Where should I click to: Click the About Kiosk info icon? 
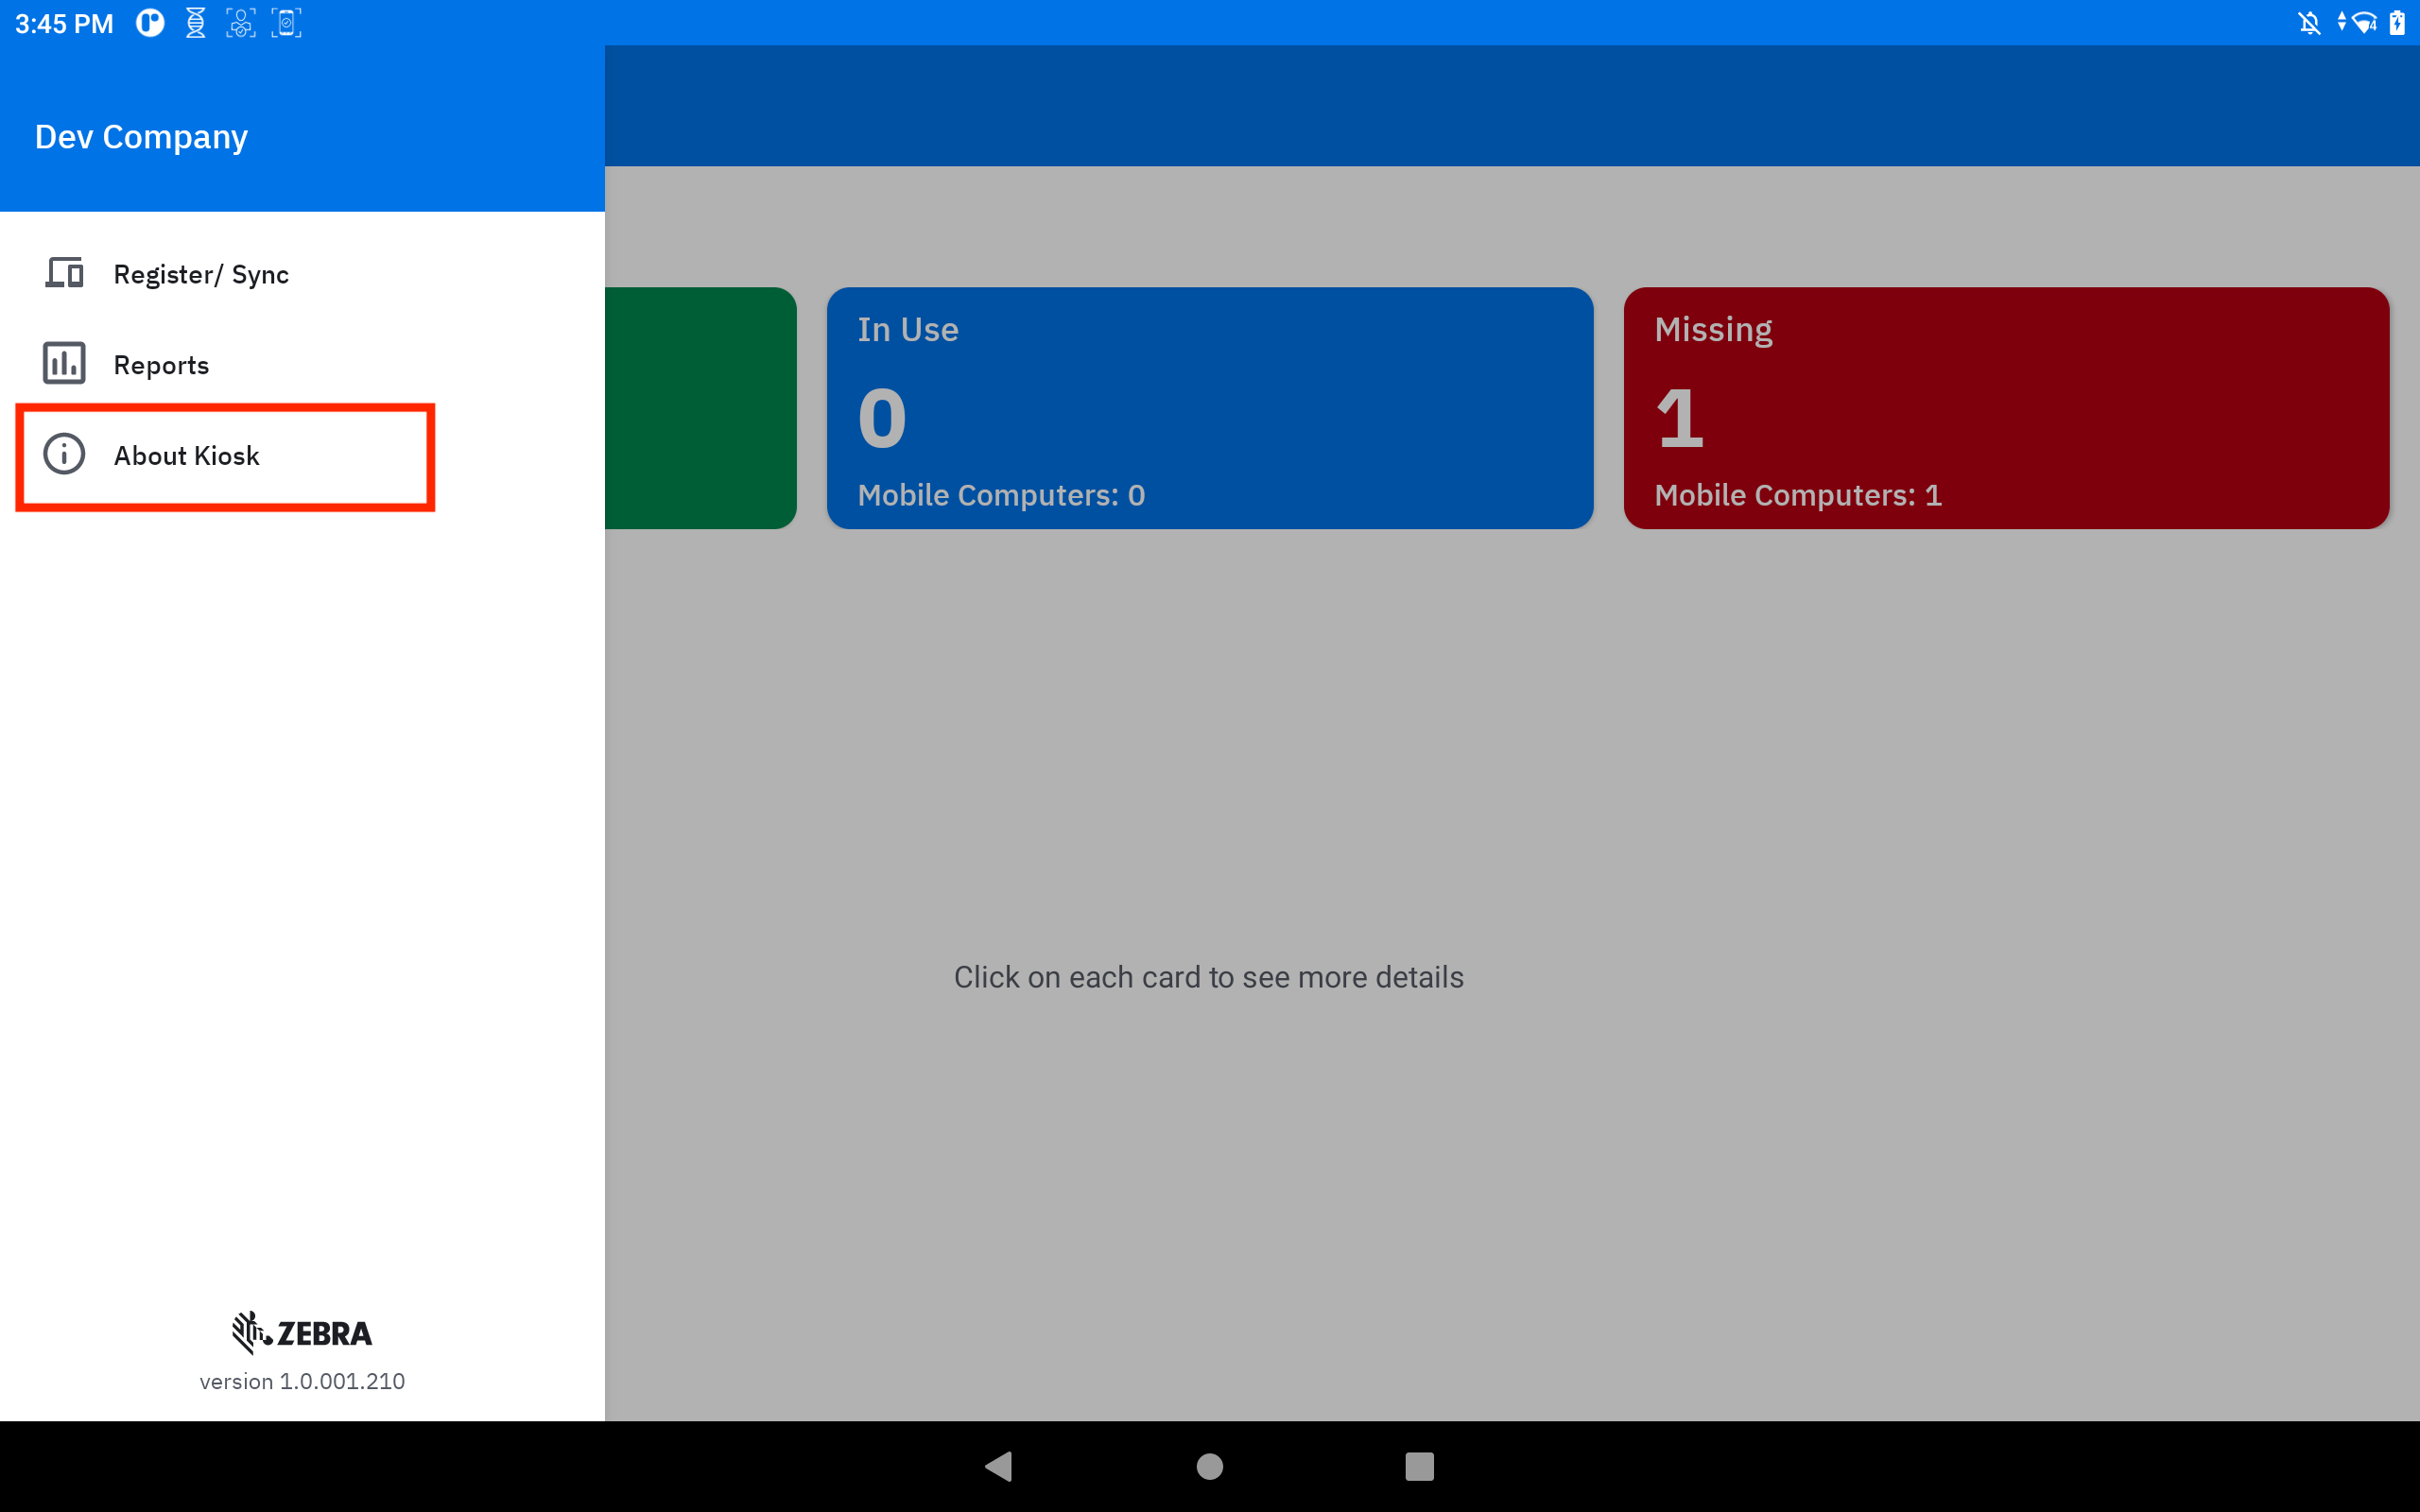coord(64,455)
